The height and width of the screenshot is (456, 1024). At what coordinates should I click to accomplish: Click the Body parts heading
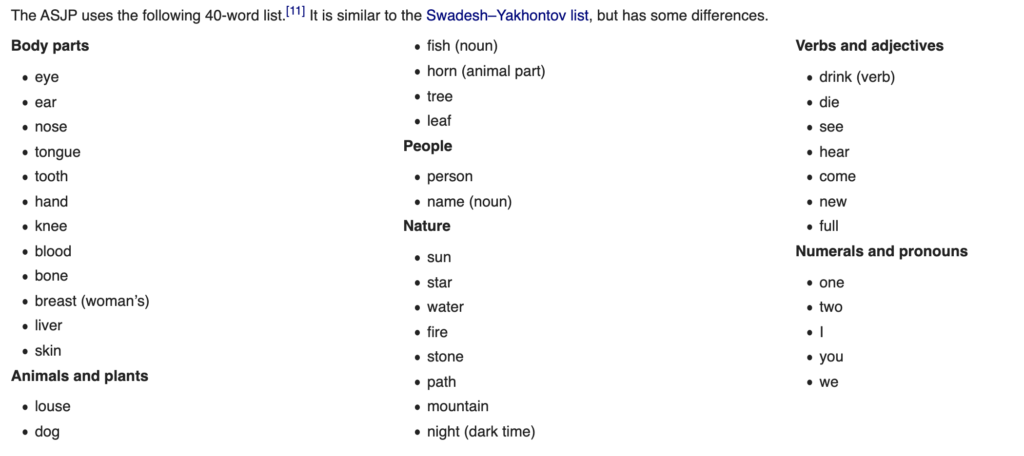tap(50, 46)
